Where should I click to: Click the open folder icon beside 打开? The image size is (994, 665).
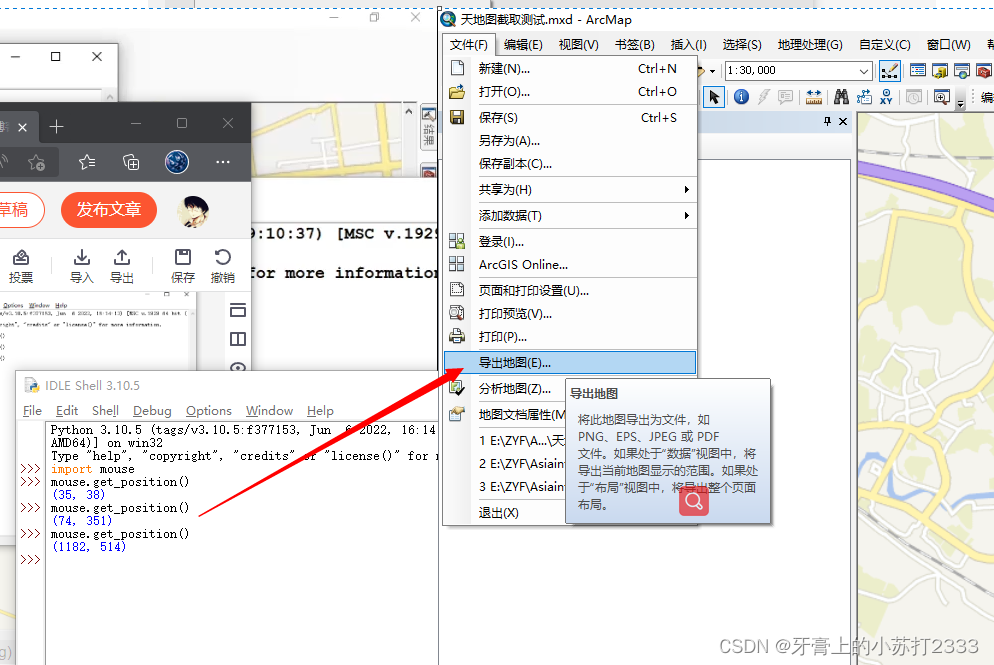coord(457,91)
